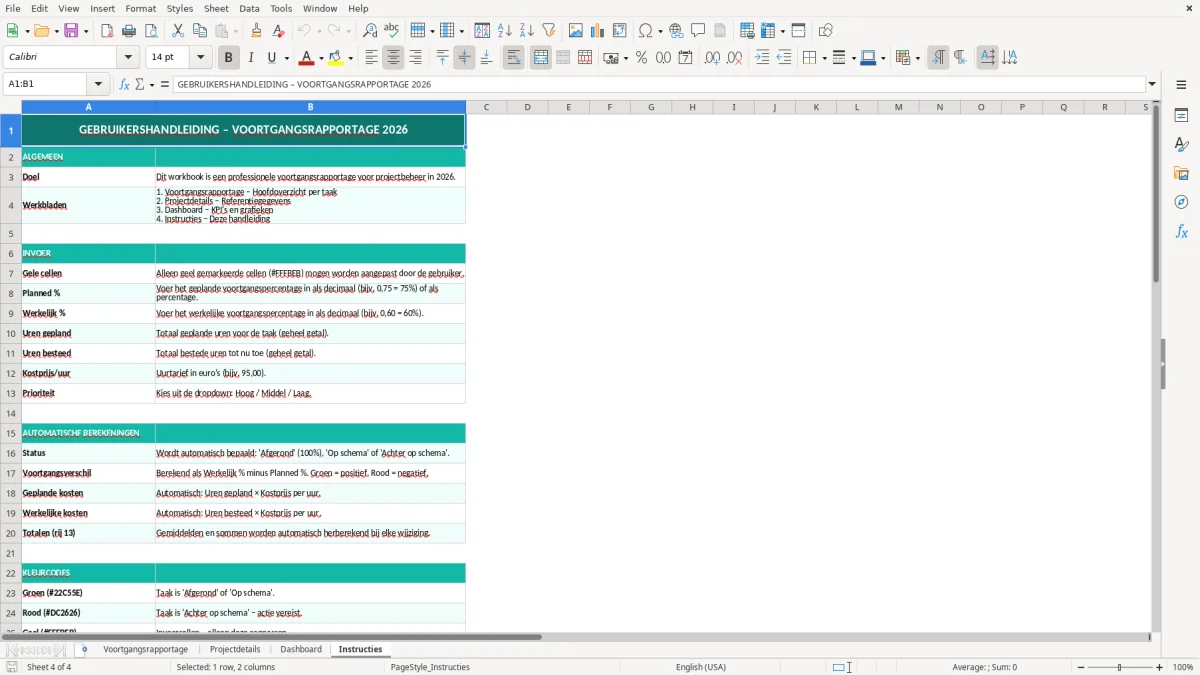
Task: Toggle Wrap Text
Action: pos(514,58)
